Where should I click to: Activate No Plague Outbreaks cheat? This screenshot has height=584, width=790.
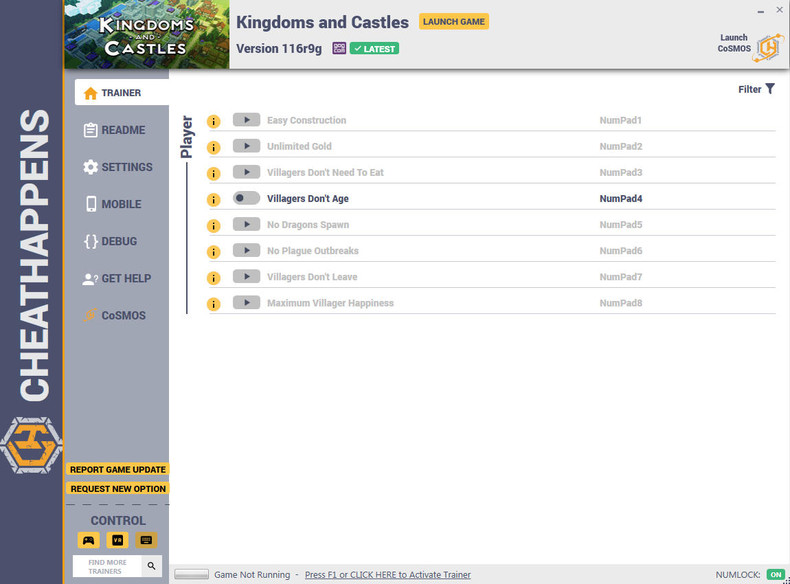click(x=246, y=250)
